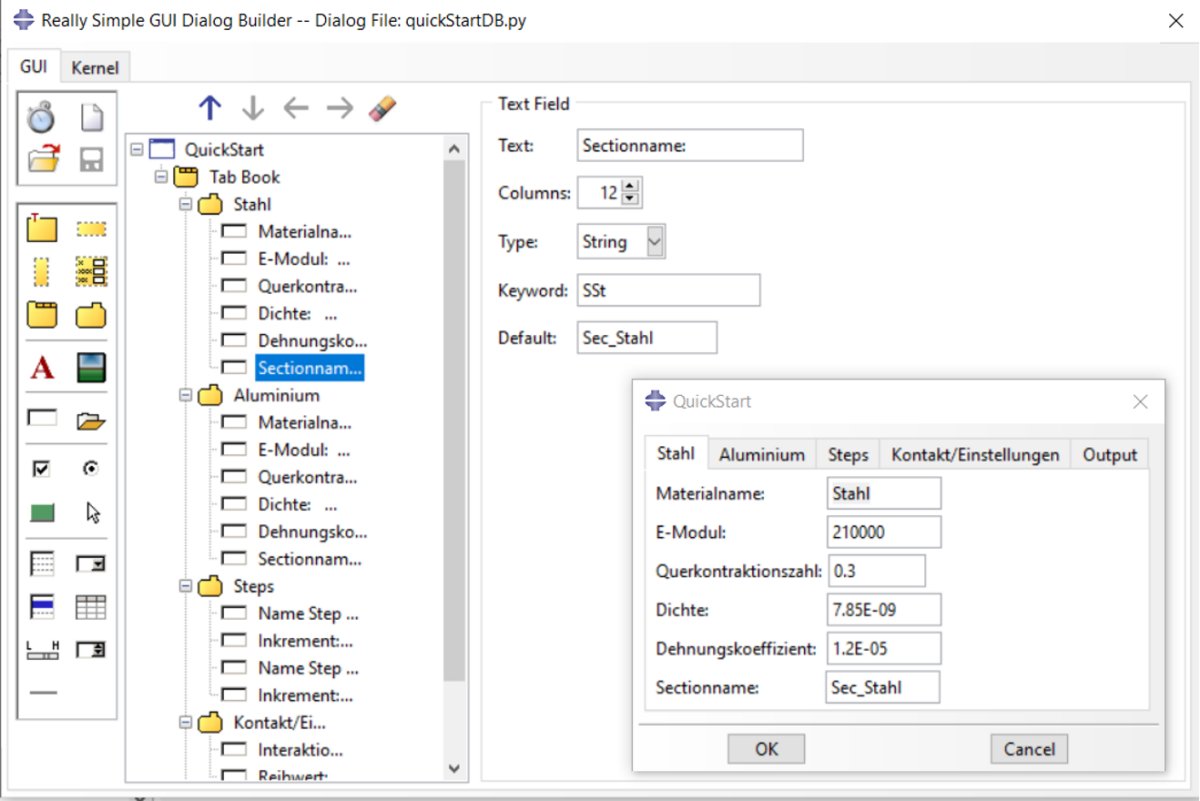Click the stopwatch test-dialog icon

click(41, 118)
